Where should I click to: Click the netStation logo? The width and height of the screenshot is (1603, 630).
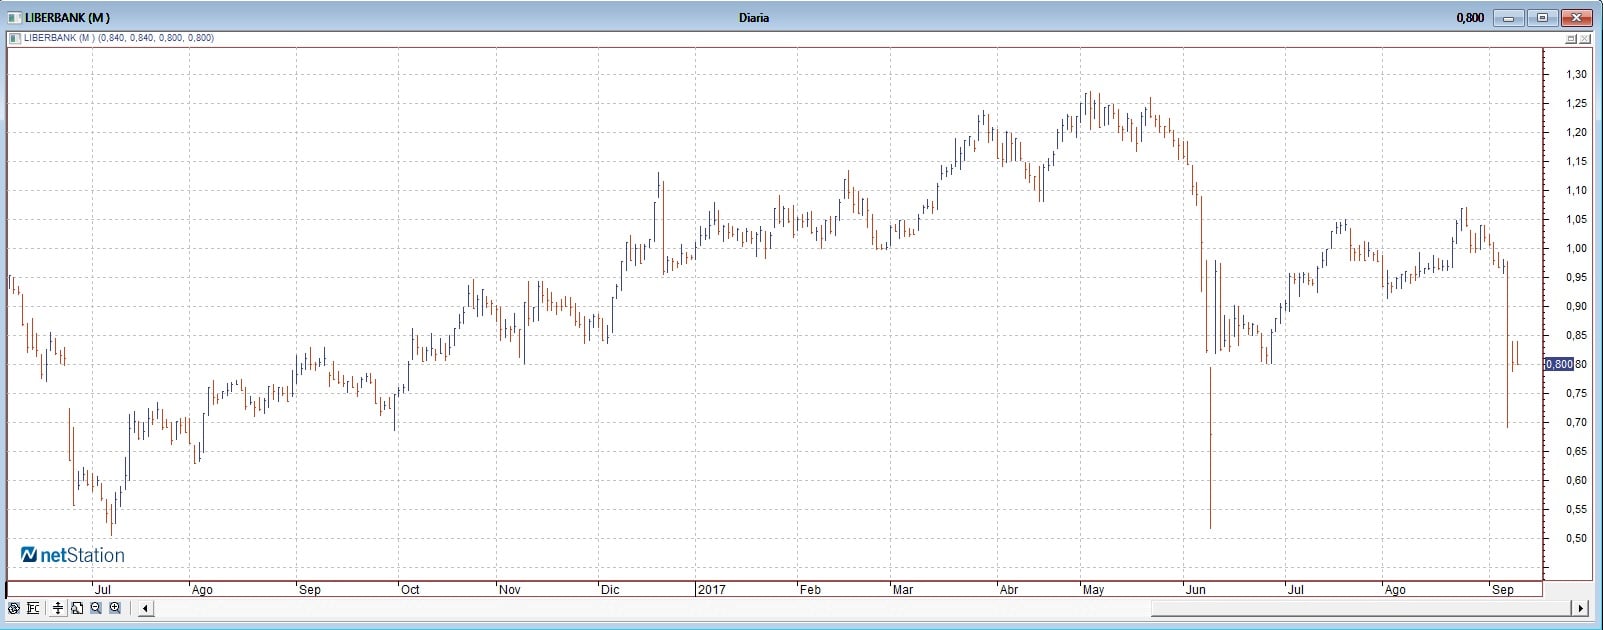tap(73, 555)
